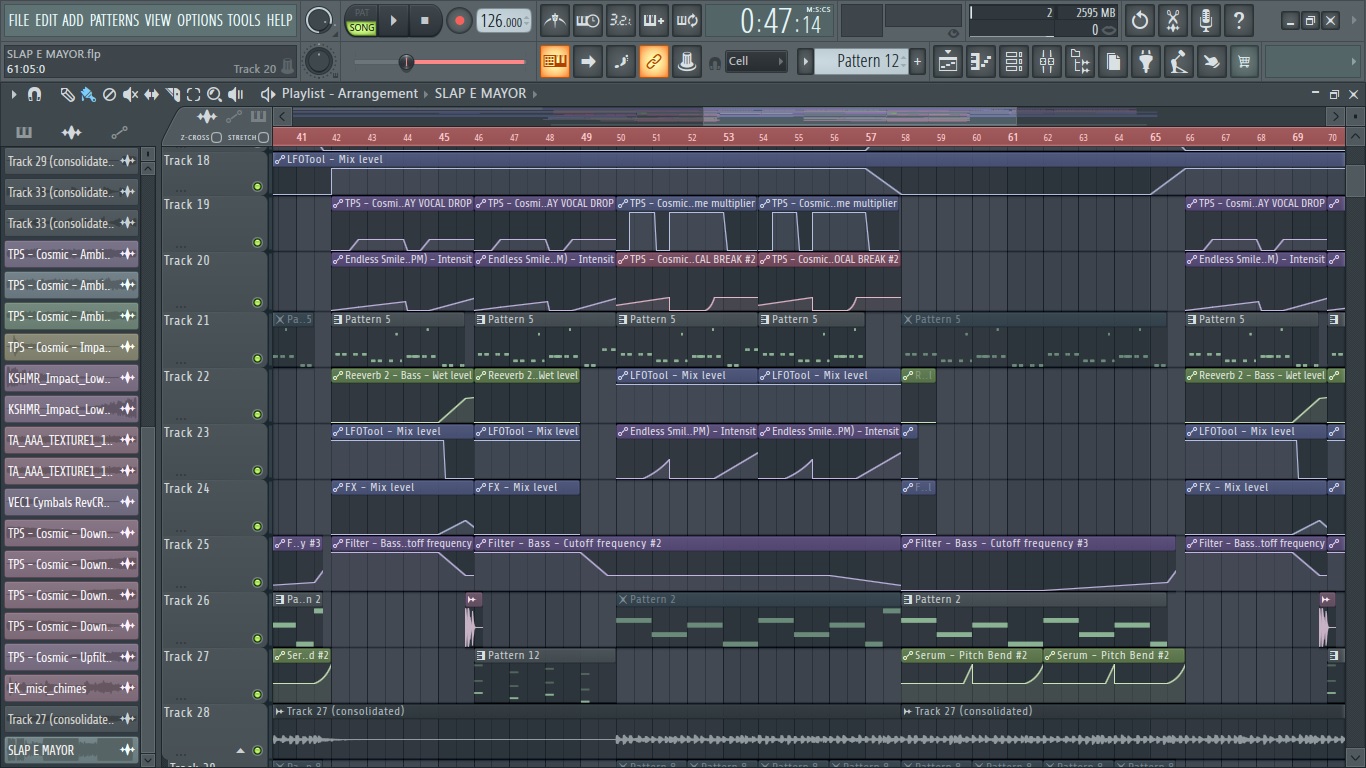Toggle link-to-controller chain icon
1366x768 pixels.
click(x=653, y=61)
